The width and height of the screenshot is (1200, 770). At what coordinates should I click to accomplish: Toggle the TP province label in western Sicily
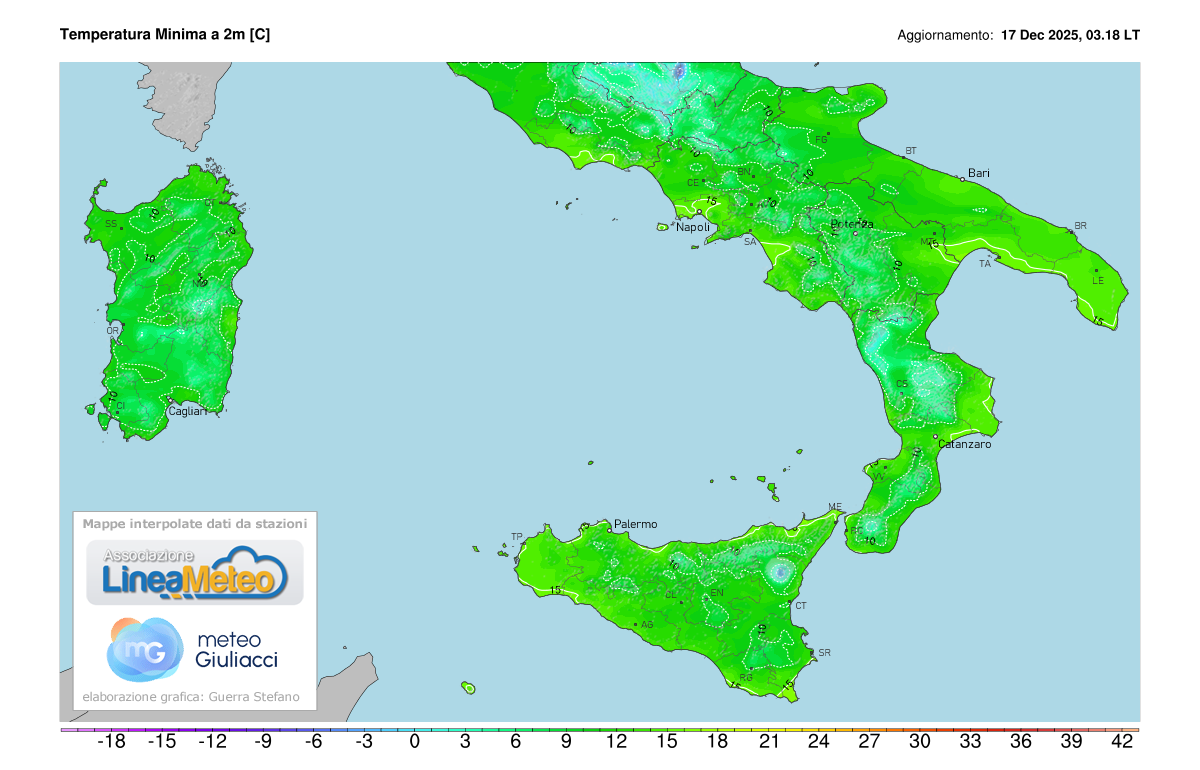click(x=517, y=536)
